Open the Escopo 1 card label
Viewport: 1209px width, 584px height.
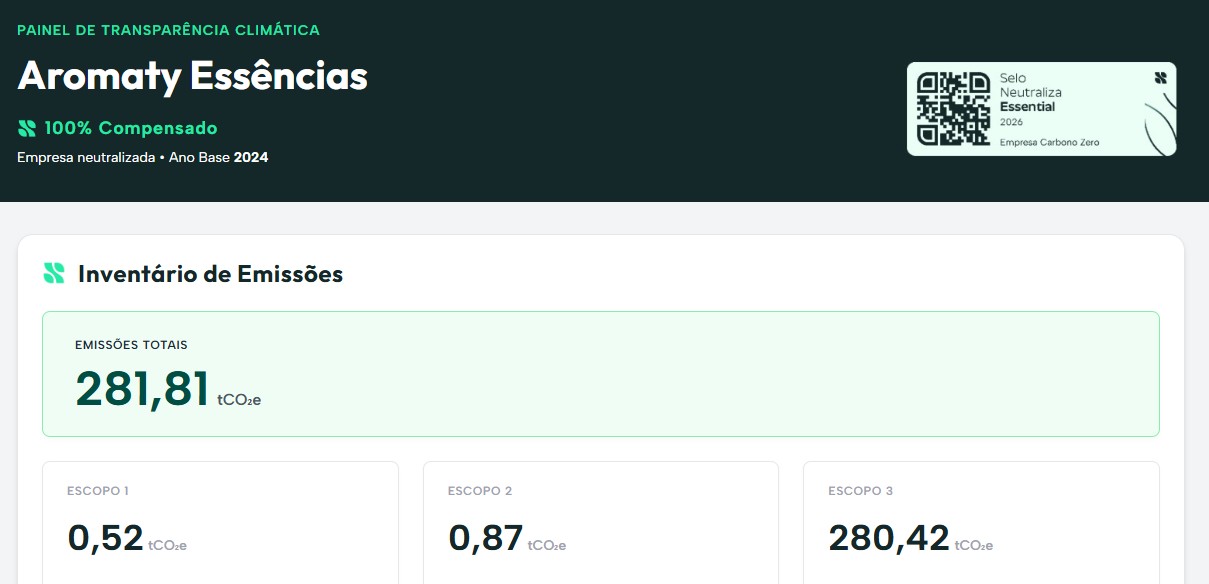98,491
